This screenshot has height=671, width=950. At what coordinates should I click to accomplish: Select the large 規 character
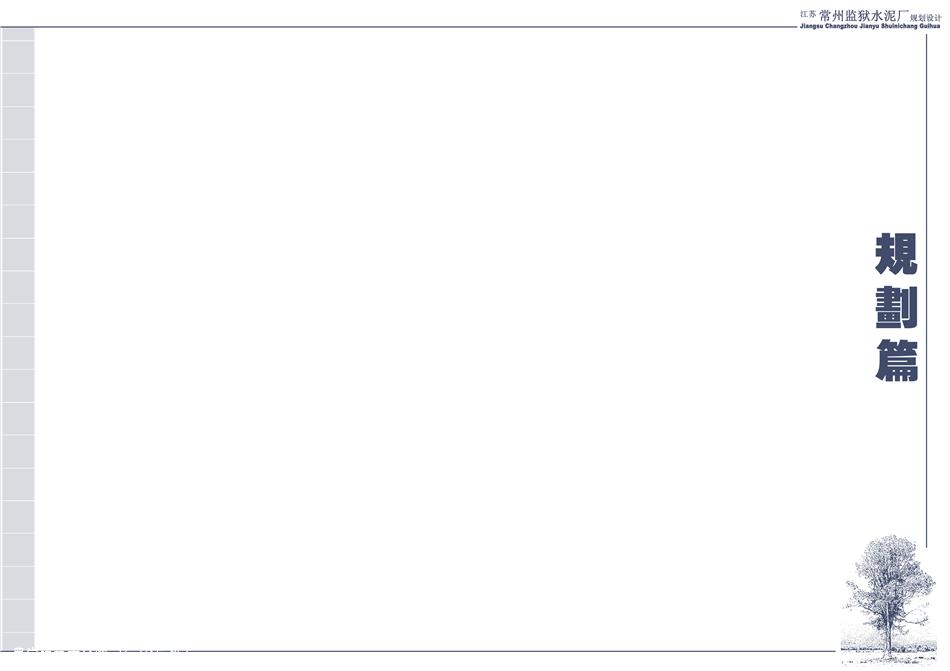point(897,254)
